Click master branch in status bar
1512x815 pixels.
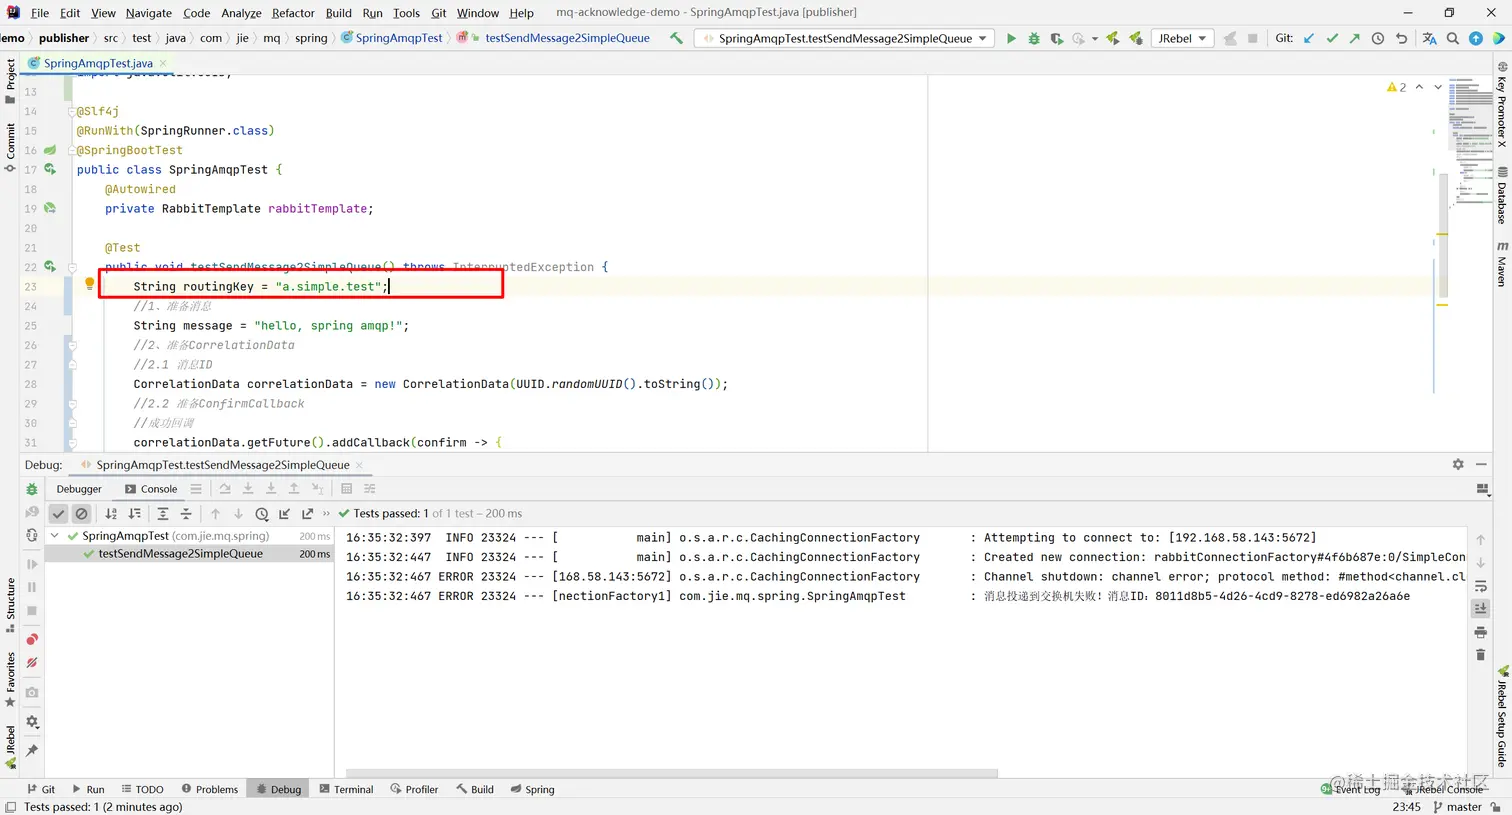(1458, 807)
